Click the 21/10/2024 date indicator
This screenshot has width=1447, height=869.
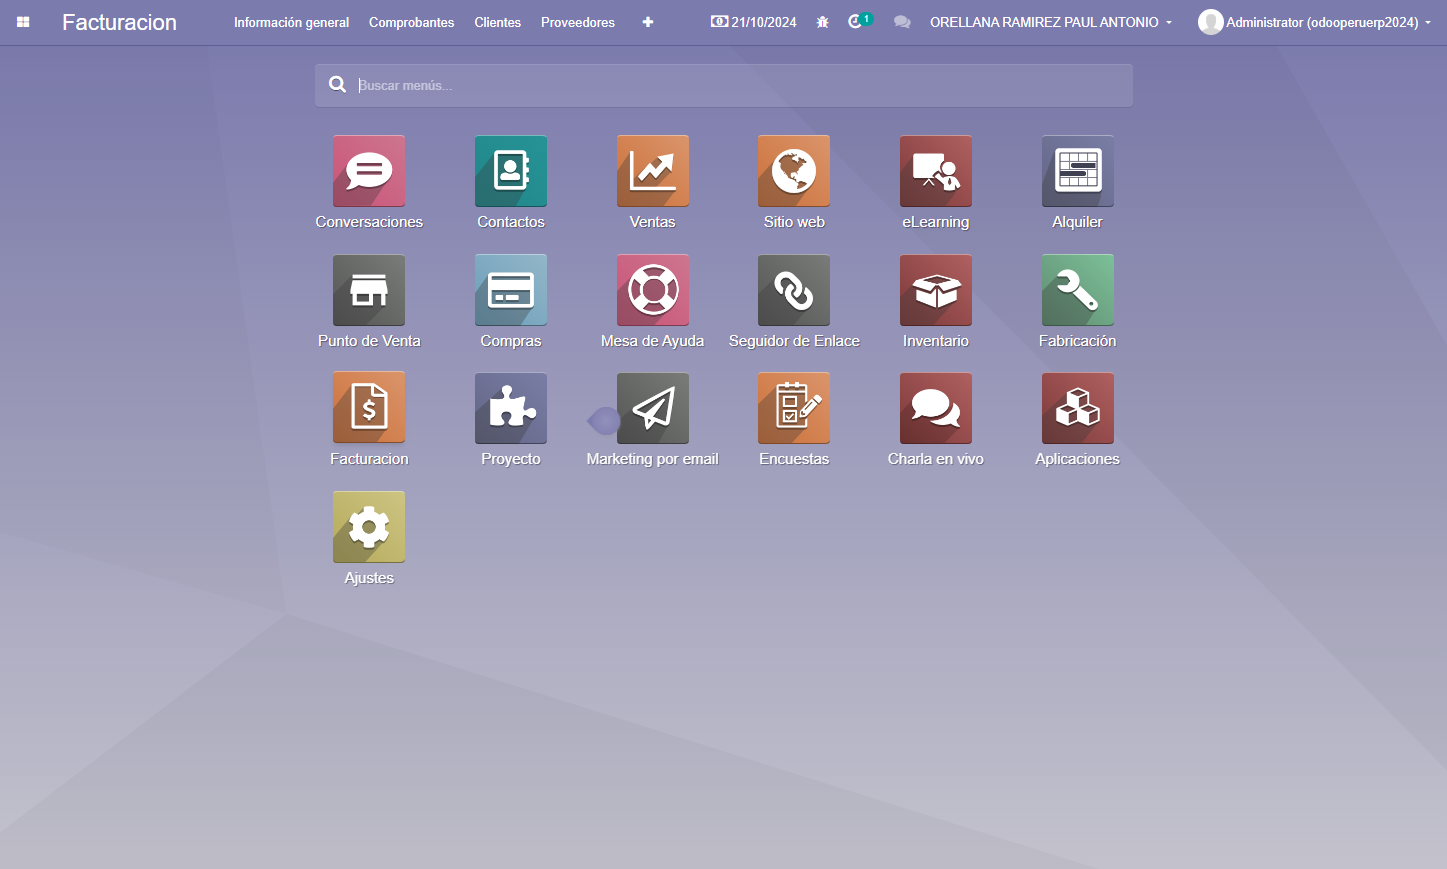tap(754, 22)
